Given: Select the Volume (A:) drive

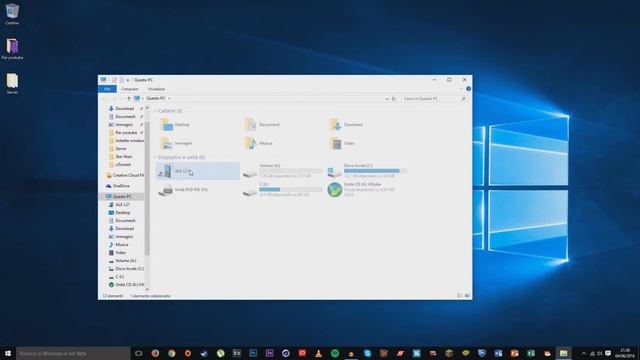Looking at the screenshot, I should (x=282, y=171).
